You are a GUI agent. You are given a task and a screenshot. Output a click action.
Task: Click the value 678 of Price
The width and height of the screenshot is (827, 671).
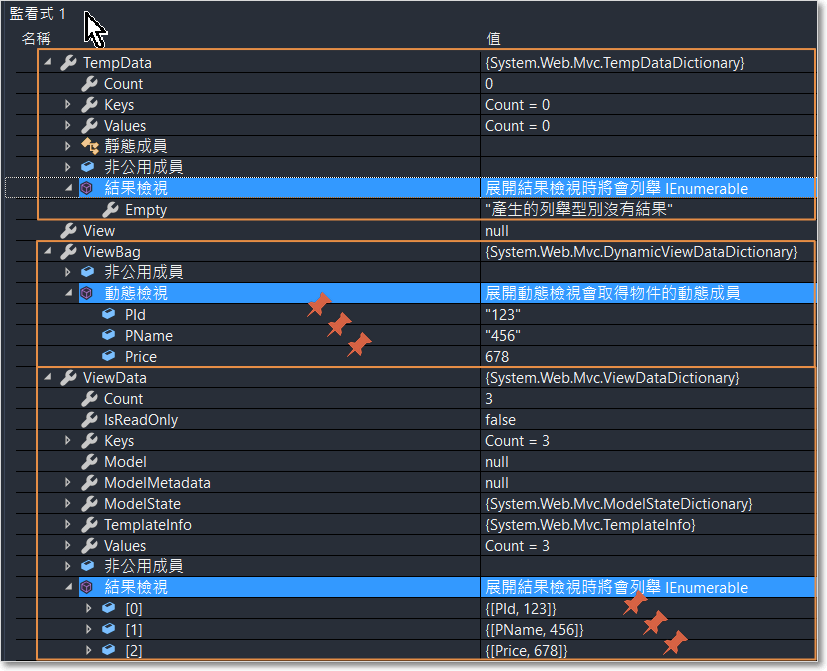497,357
